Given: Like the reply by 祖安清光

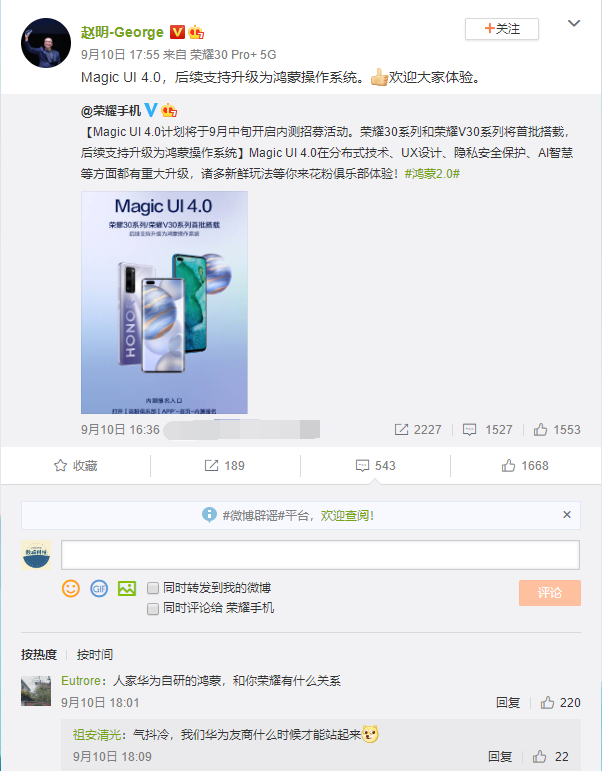Looking at the screenshot, I should (x=551, y=756).
